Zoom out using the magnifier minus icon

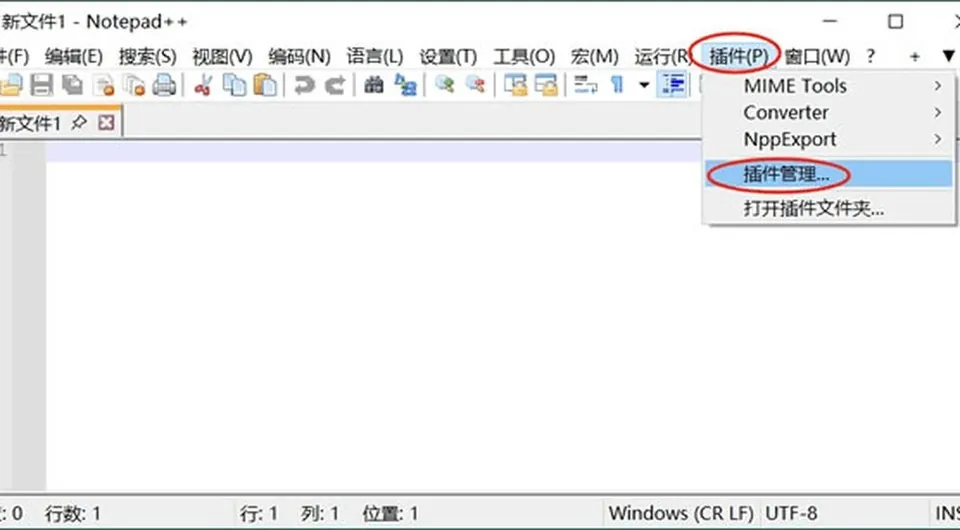click(475, 85)
